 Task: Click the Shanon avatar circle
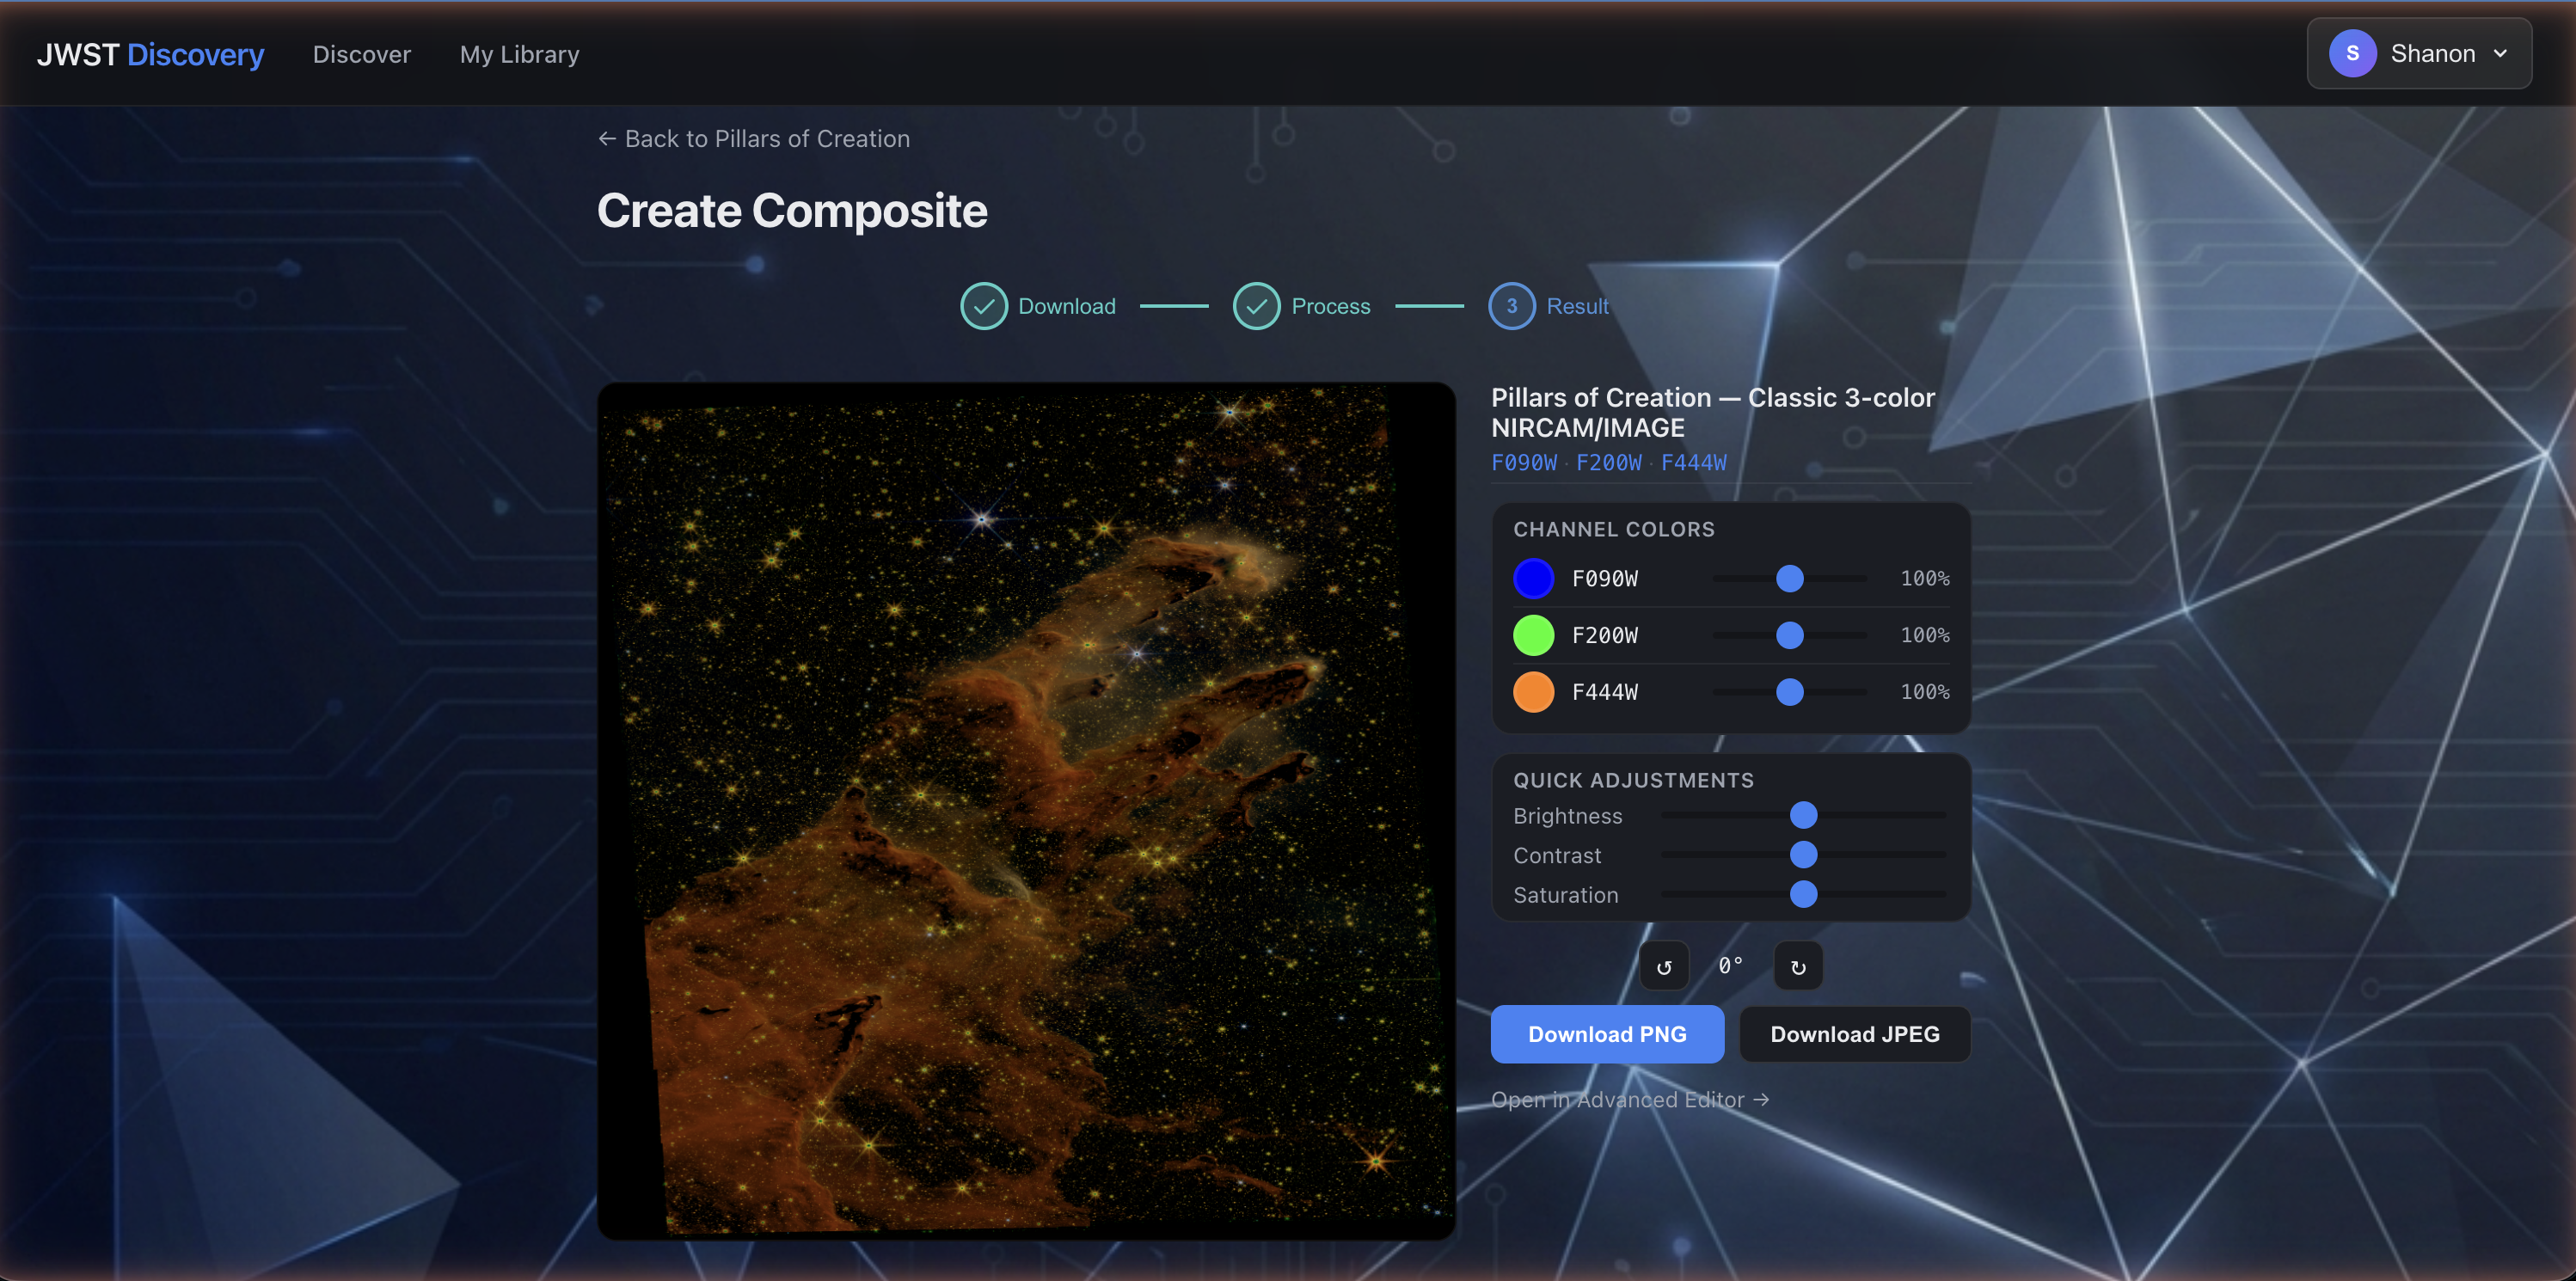(2352, 54)
